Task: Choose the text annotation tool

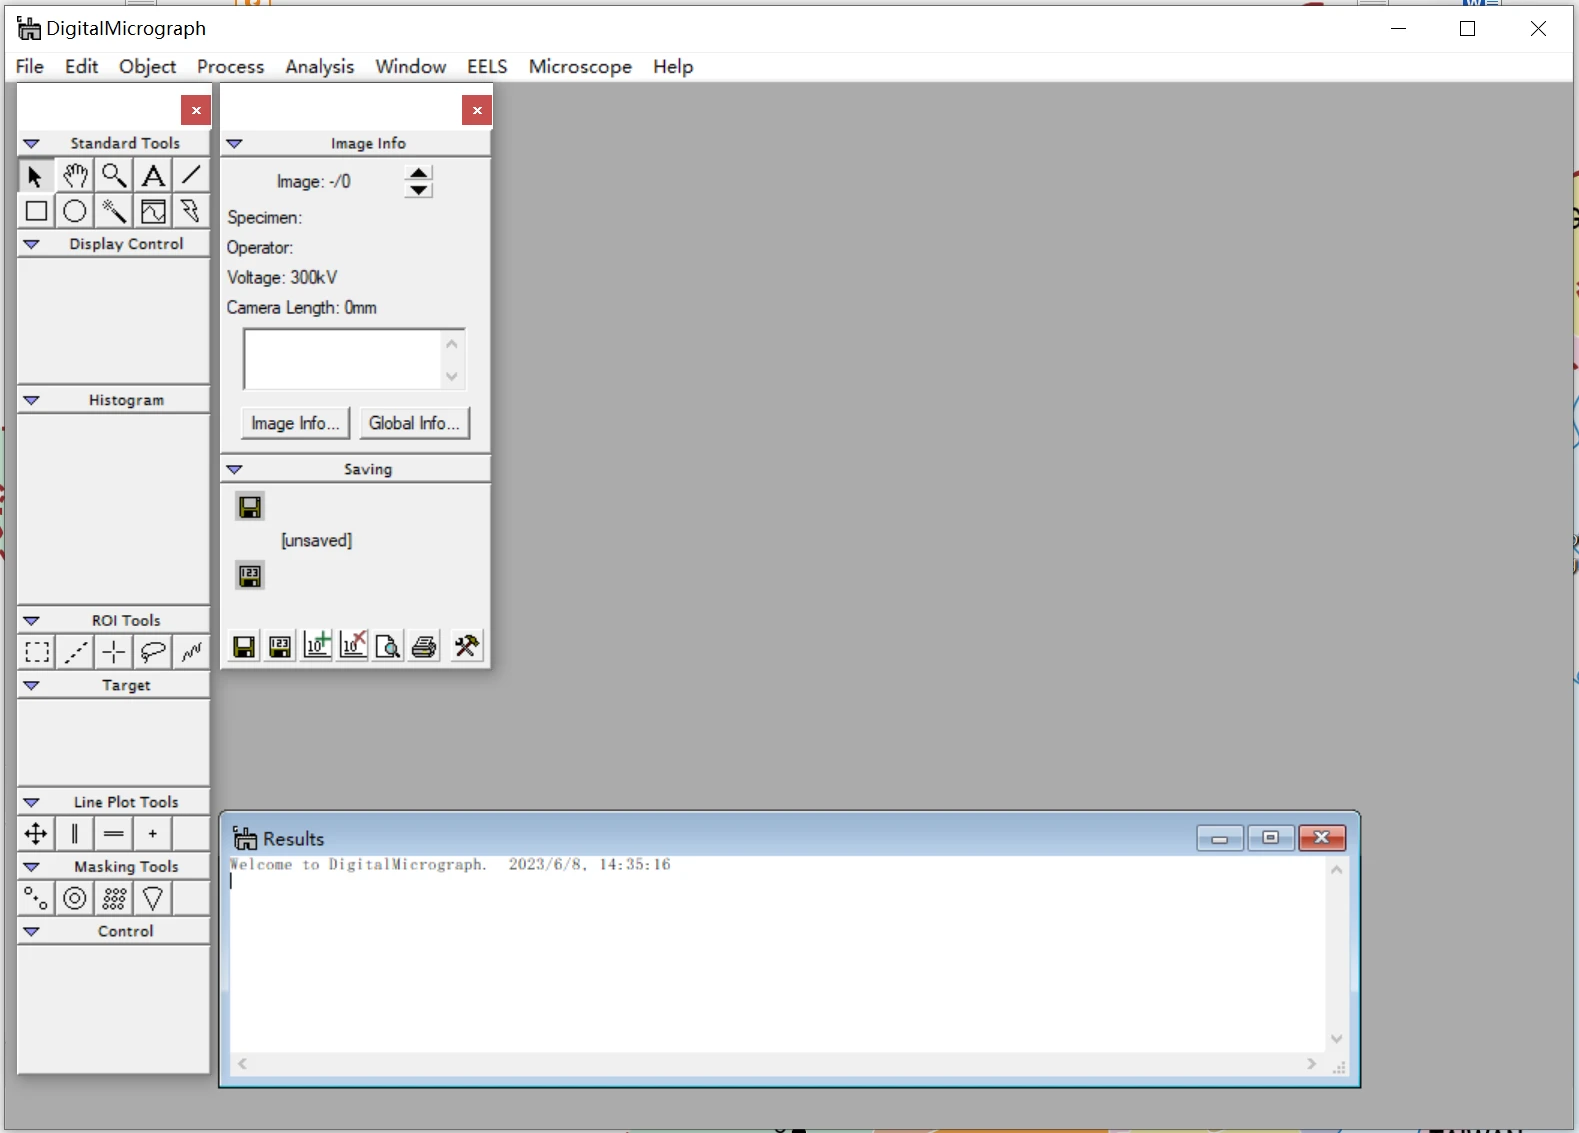Action: click(x=153, y=176)
